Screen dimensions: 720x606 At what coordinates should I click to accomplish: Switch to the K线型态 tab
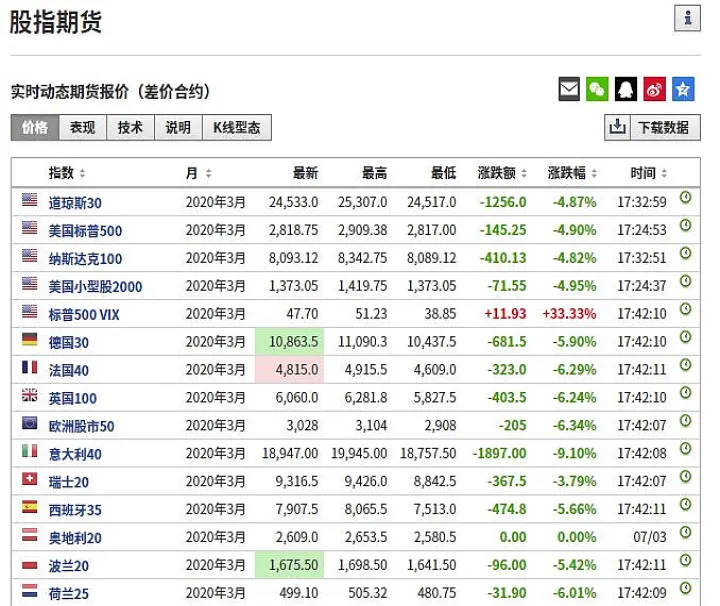tap(237, 127)
